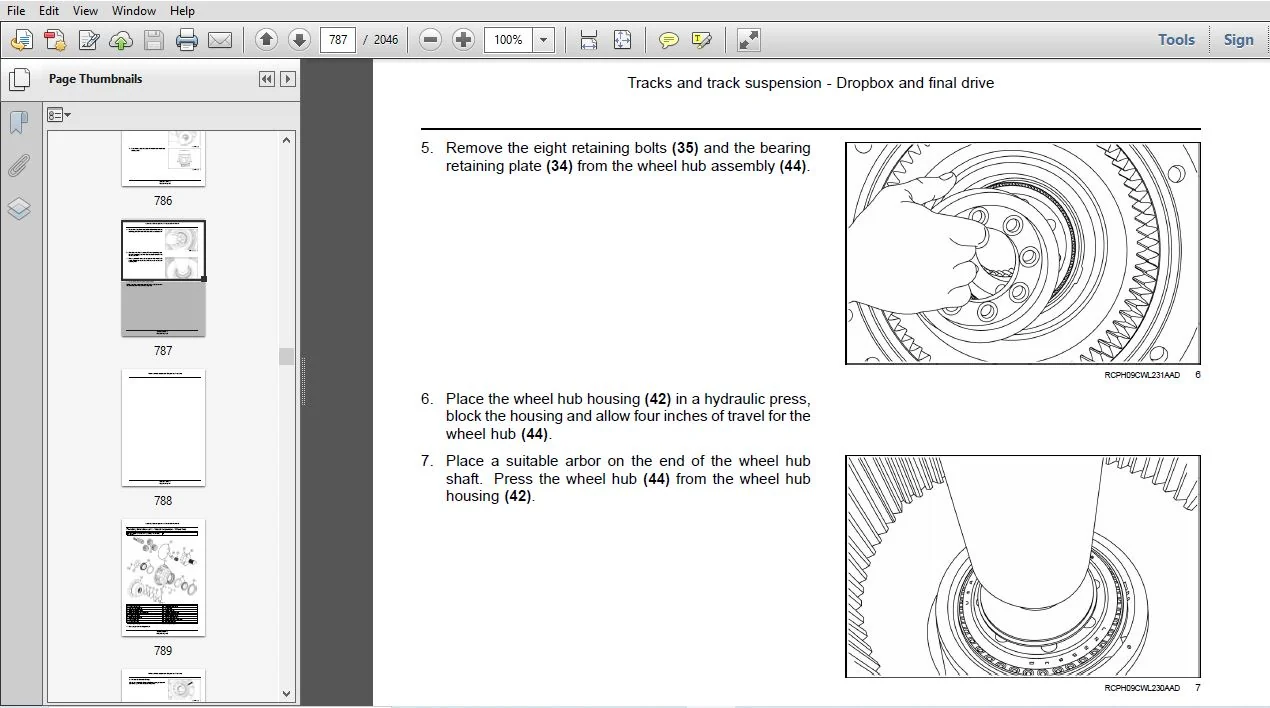
Task: Click the panel expand right-arrow button
Action: (x=288, y=79)
